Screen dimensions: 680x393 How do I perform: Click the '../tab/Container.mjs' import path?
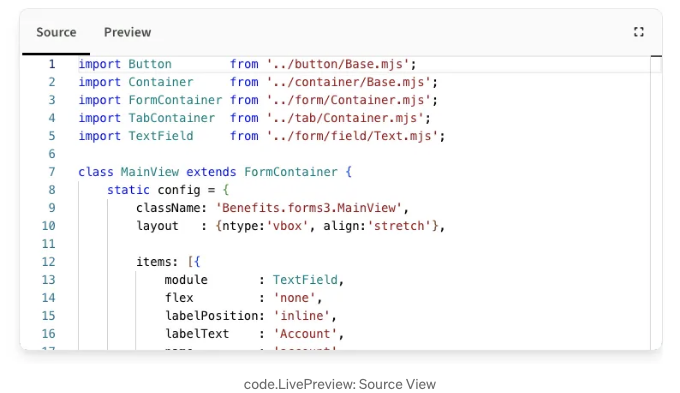(x=345, y=118)
